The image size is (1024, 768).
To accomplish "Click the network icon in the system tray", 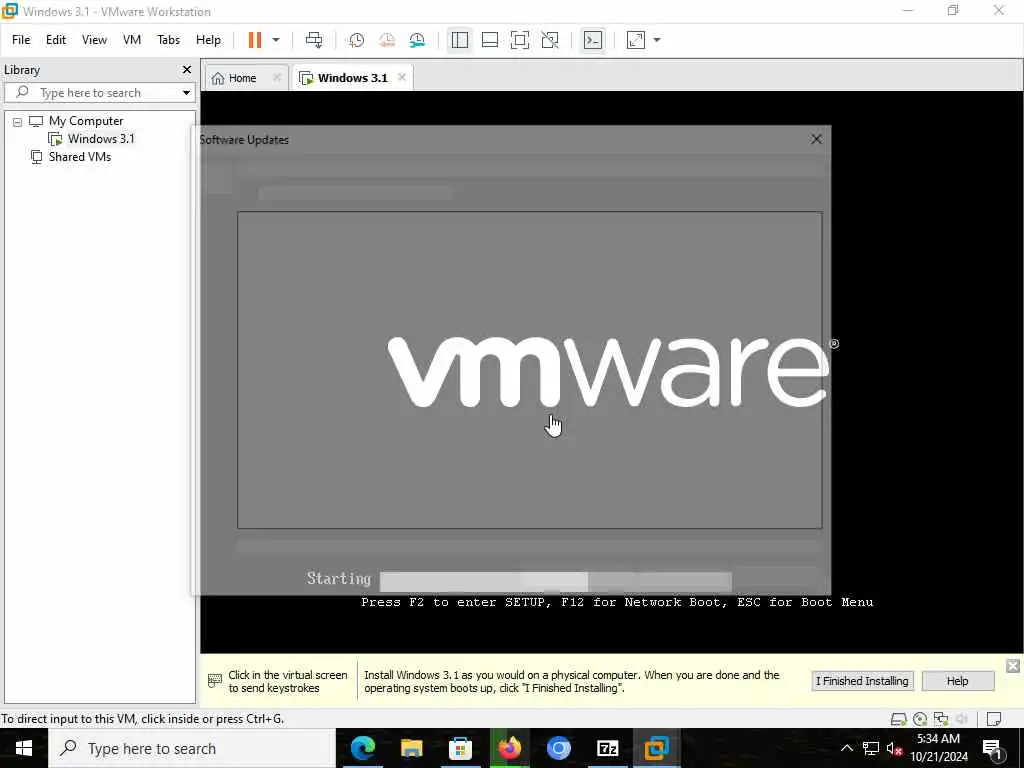I will (x=871, y=748).
